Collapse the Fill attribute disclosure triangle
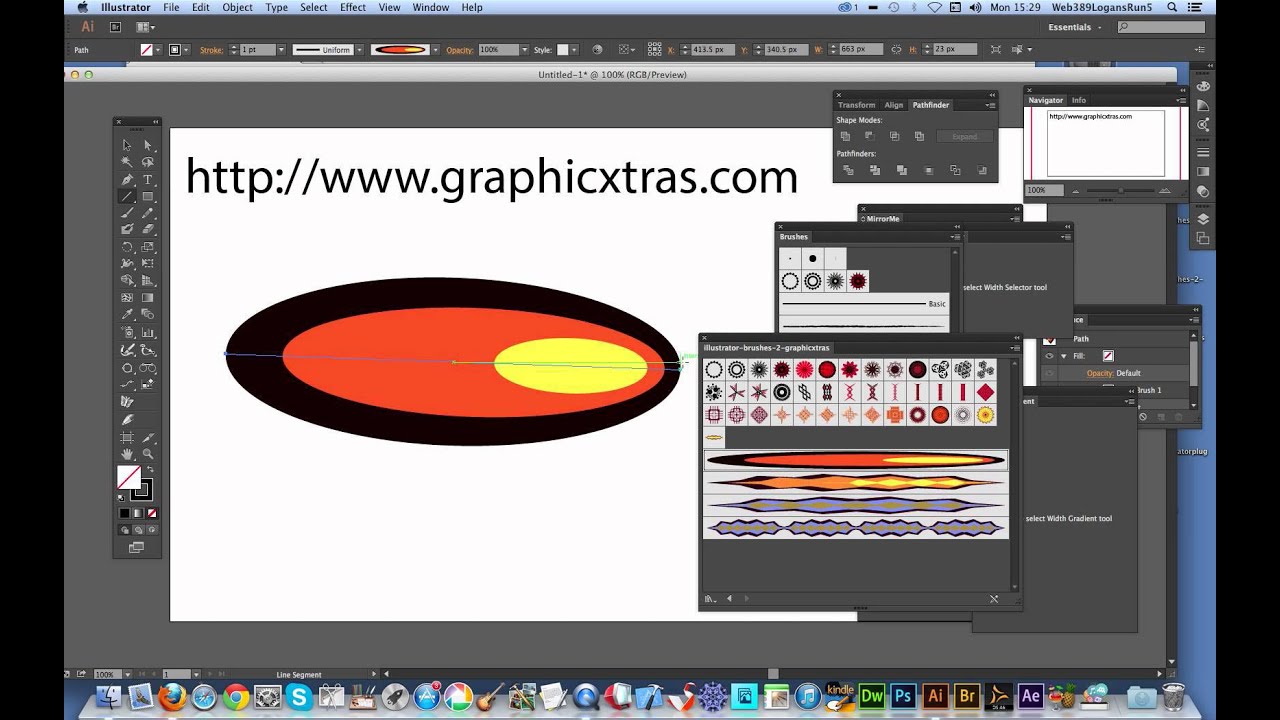1280x720 pixels. pos(1064,356)
